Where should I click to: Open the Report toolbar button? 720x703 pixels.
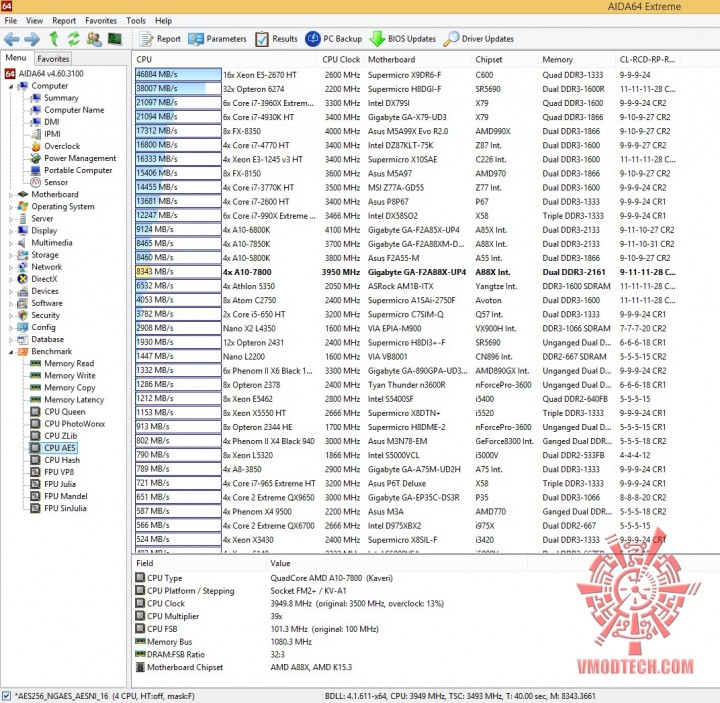click(x=160, y=39)
